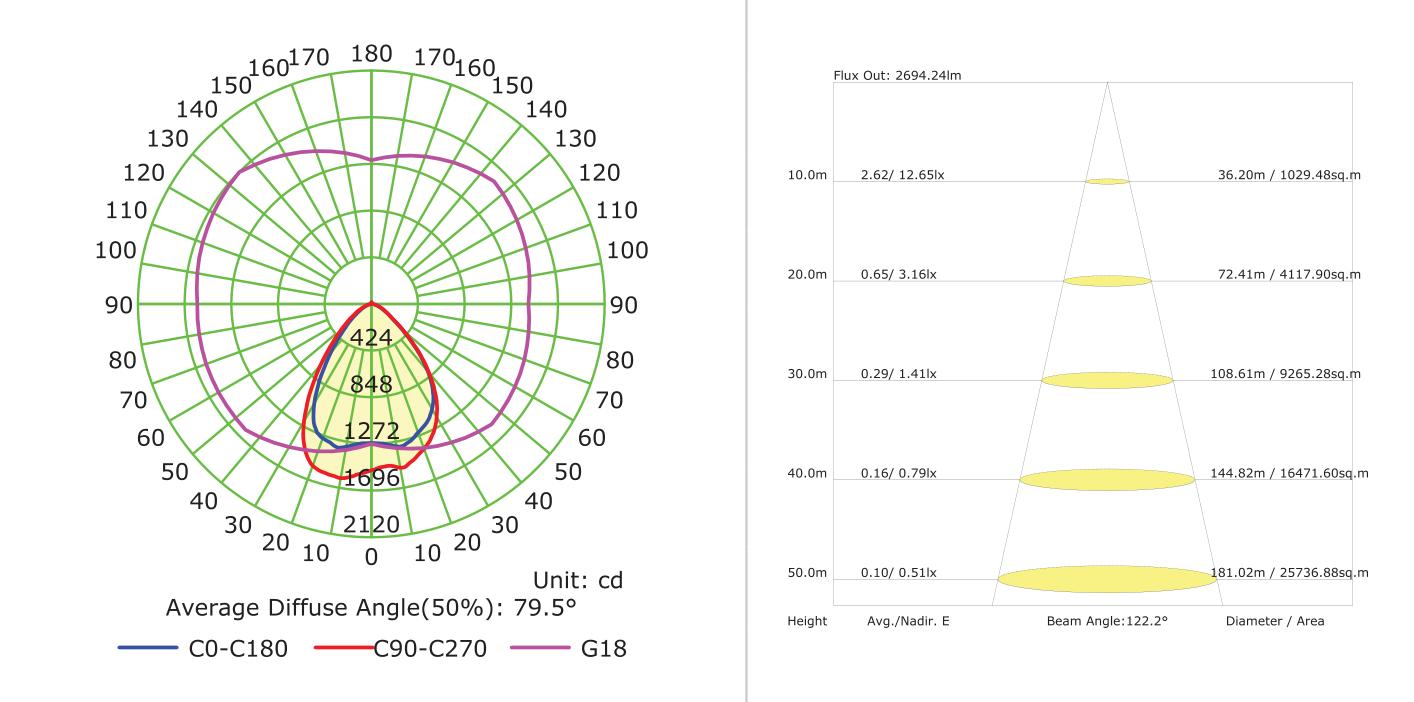The width and height of the screenshot is (1414, 702).
Task: Click the 10.0m height label
Action: (807, 175)
